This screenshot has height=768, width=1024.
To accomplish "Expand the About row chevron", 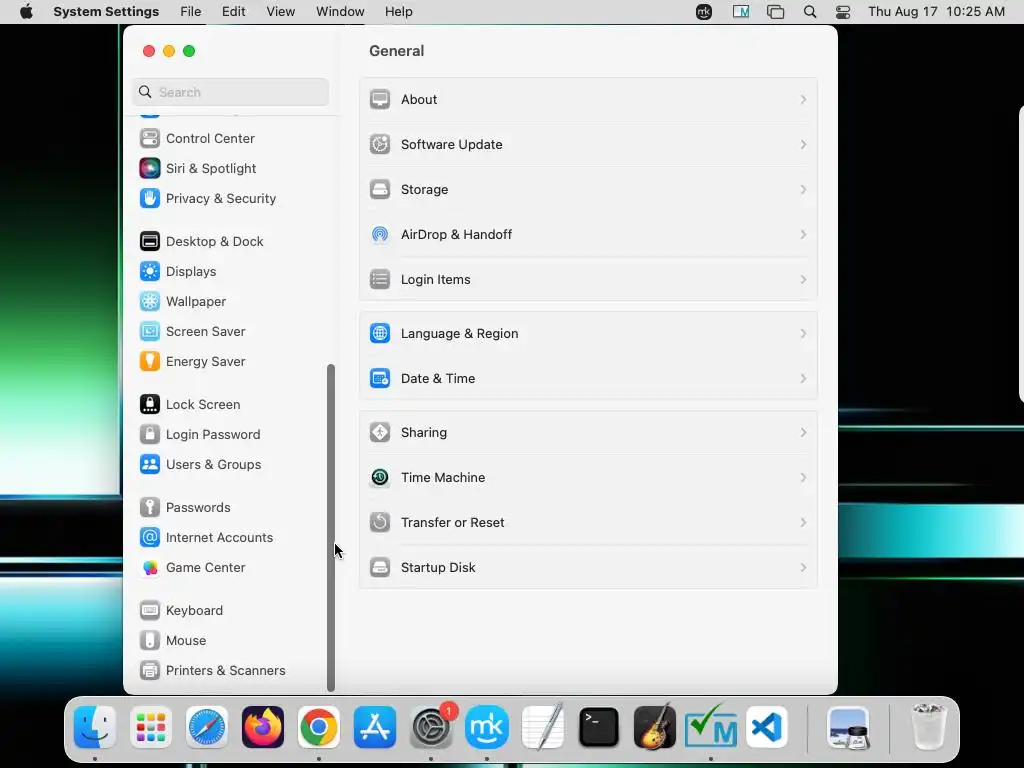I will tap(803, 99).
